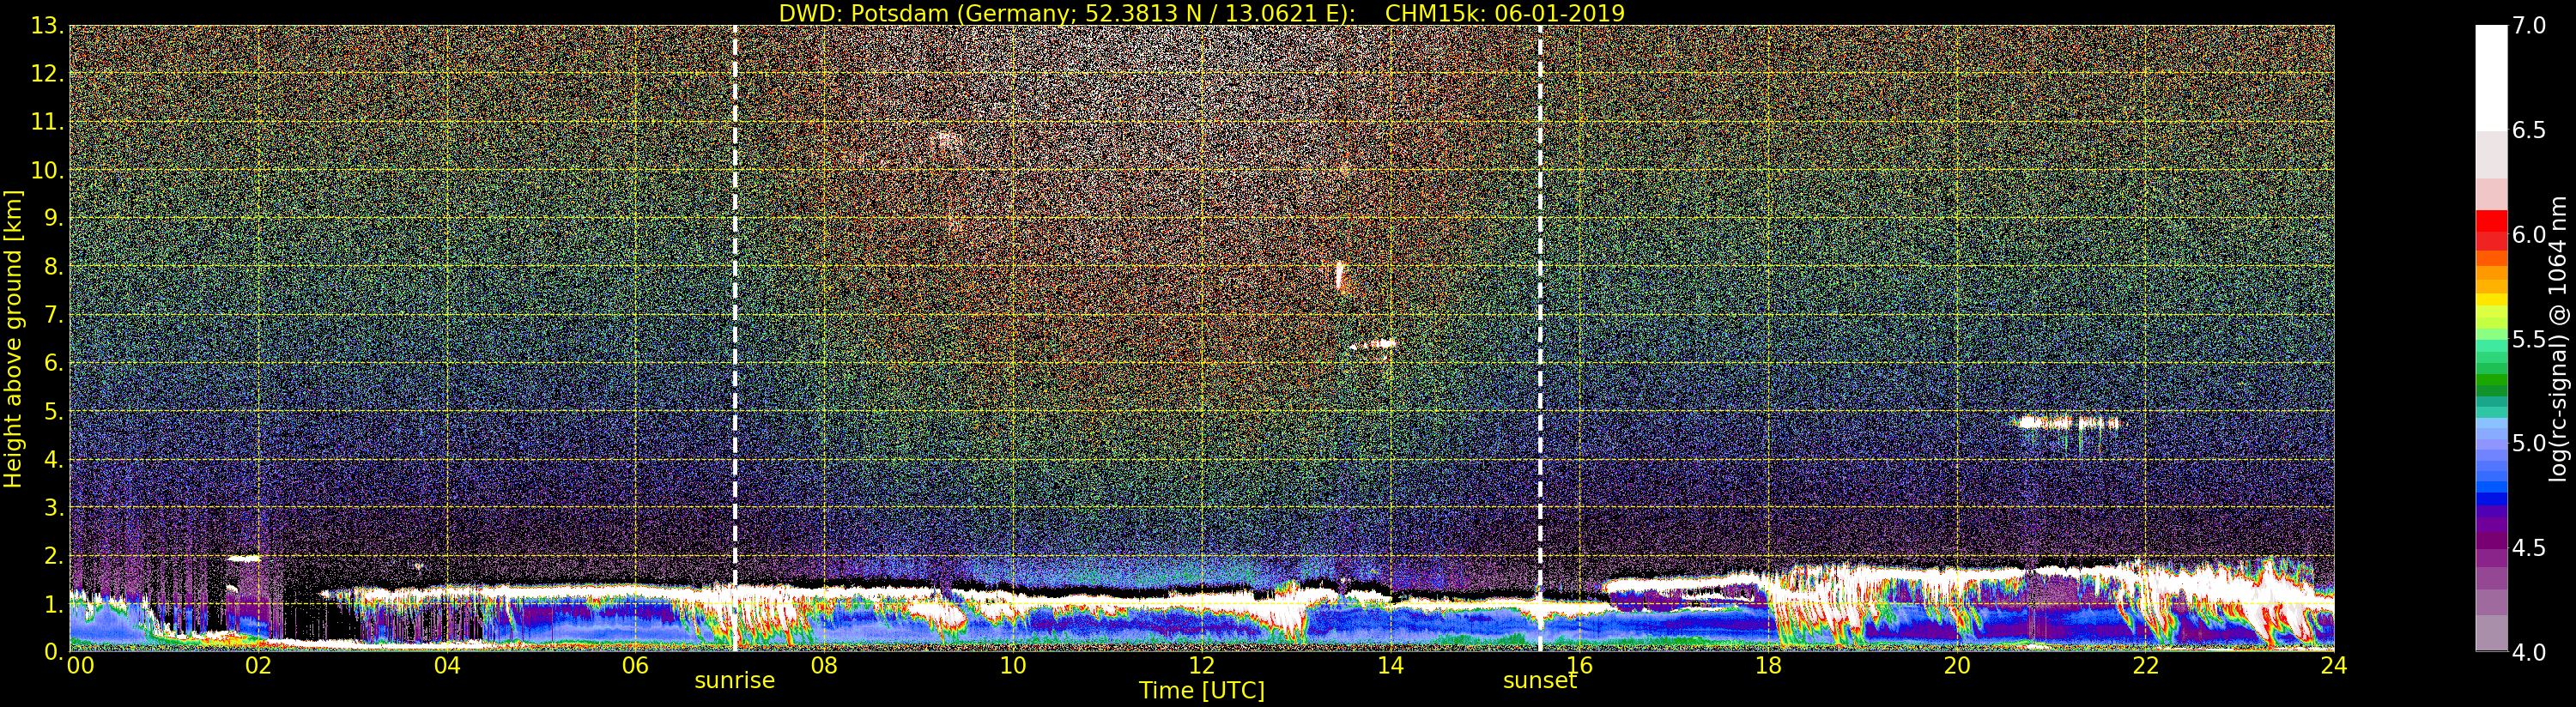Click the height axis tick label '6.'
Screen dimensions: 2576x707
(53, 363)
